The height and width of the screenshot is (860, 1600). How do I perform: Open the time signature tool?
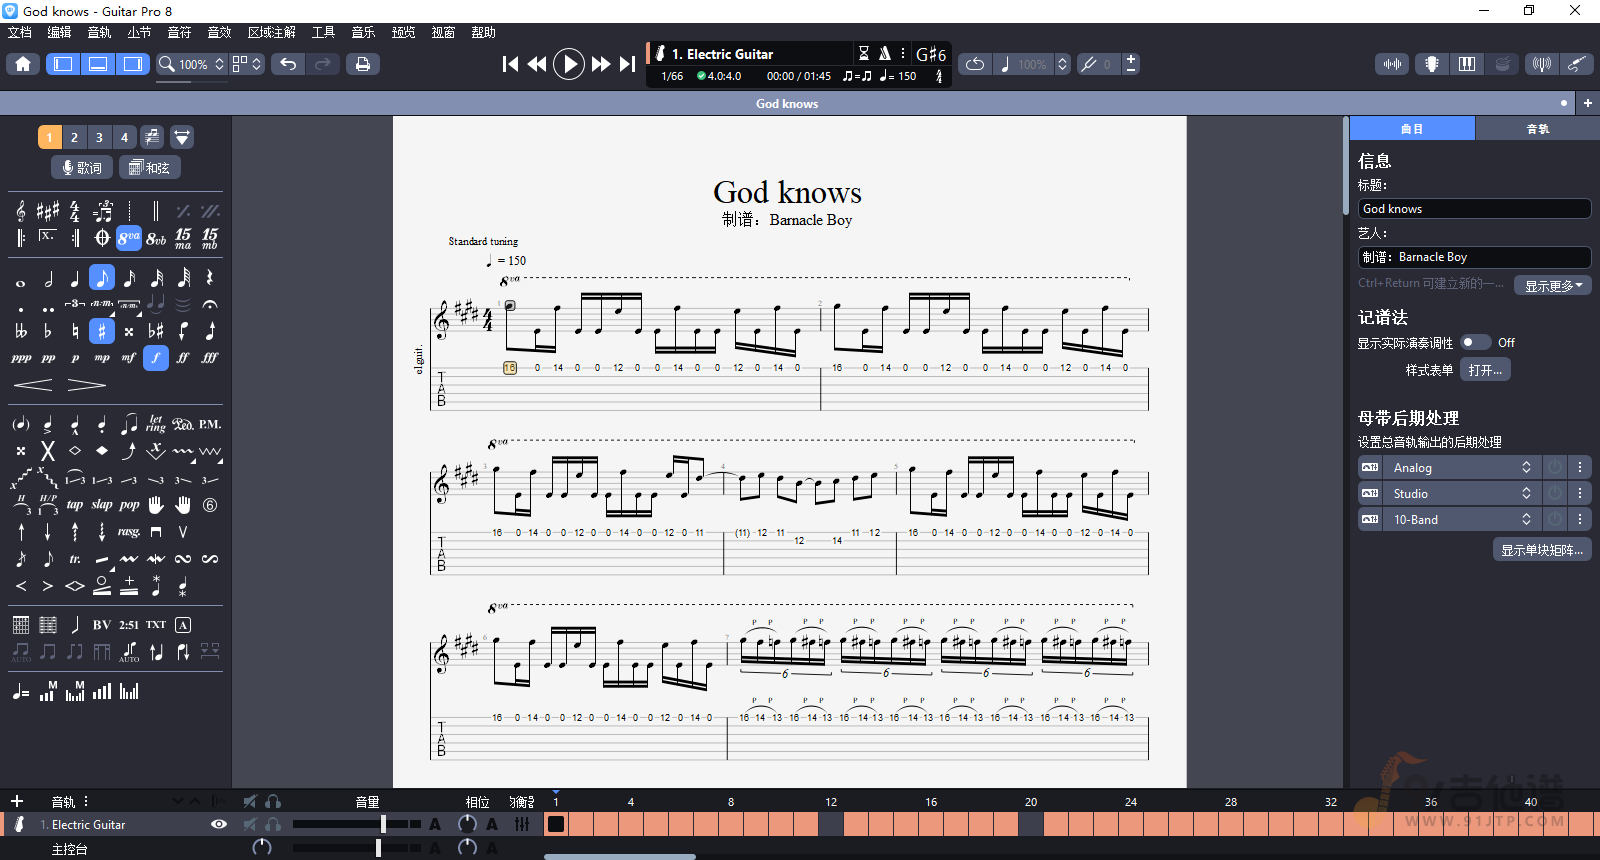(75, 211)
